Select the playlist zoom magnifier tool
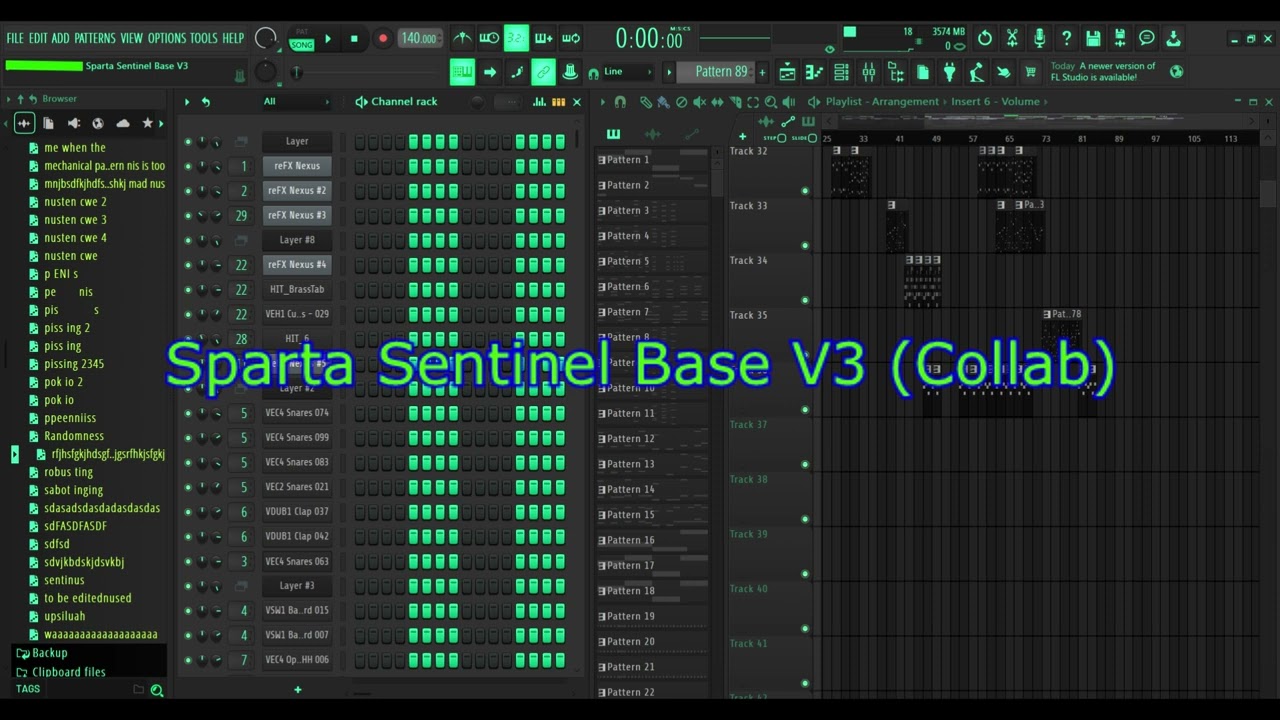This screenshot has height=720, width=1280. coord(771,102)
